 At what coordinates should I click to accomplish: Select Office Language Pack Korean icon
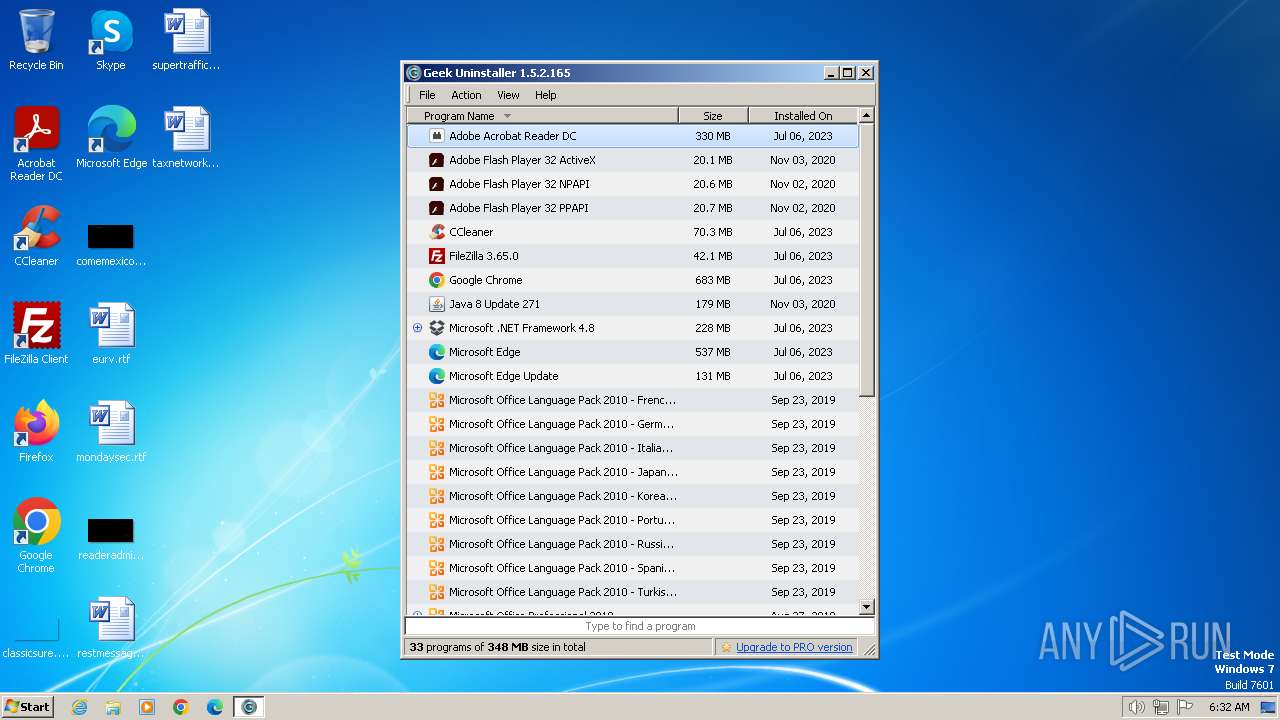tap(436, 496)
